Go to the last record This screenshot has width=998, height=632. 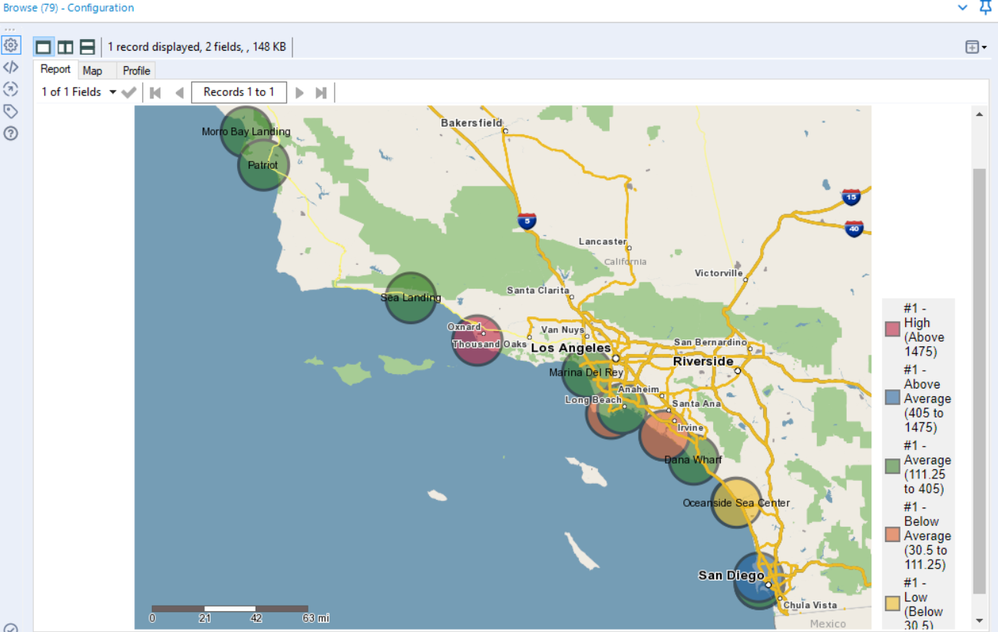321,93
